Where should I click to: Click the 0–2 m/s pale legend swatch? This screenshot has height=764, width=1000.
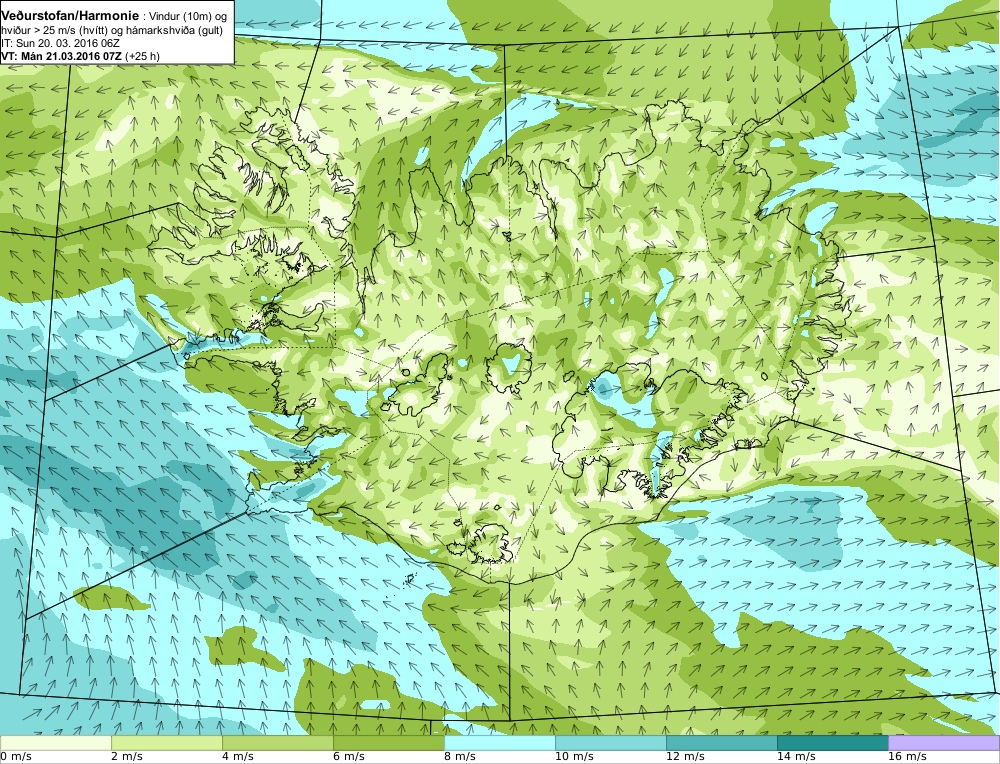click(x=56, y=743)
